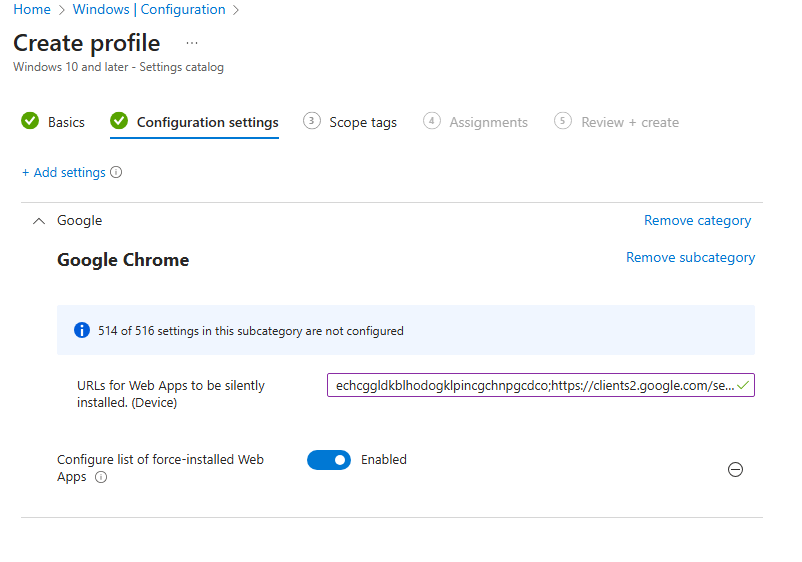Image resolution: width=802 pixels, height=562 pixels.
Task: Click info icon next to Add settings
Action: click(116, 172)
